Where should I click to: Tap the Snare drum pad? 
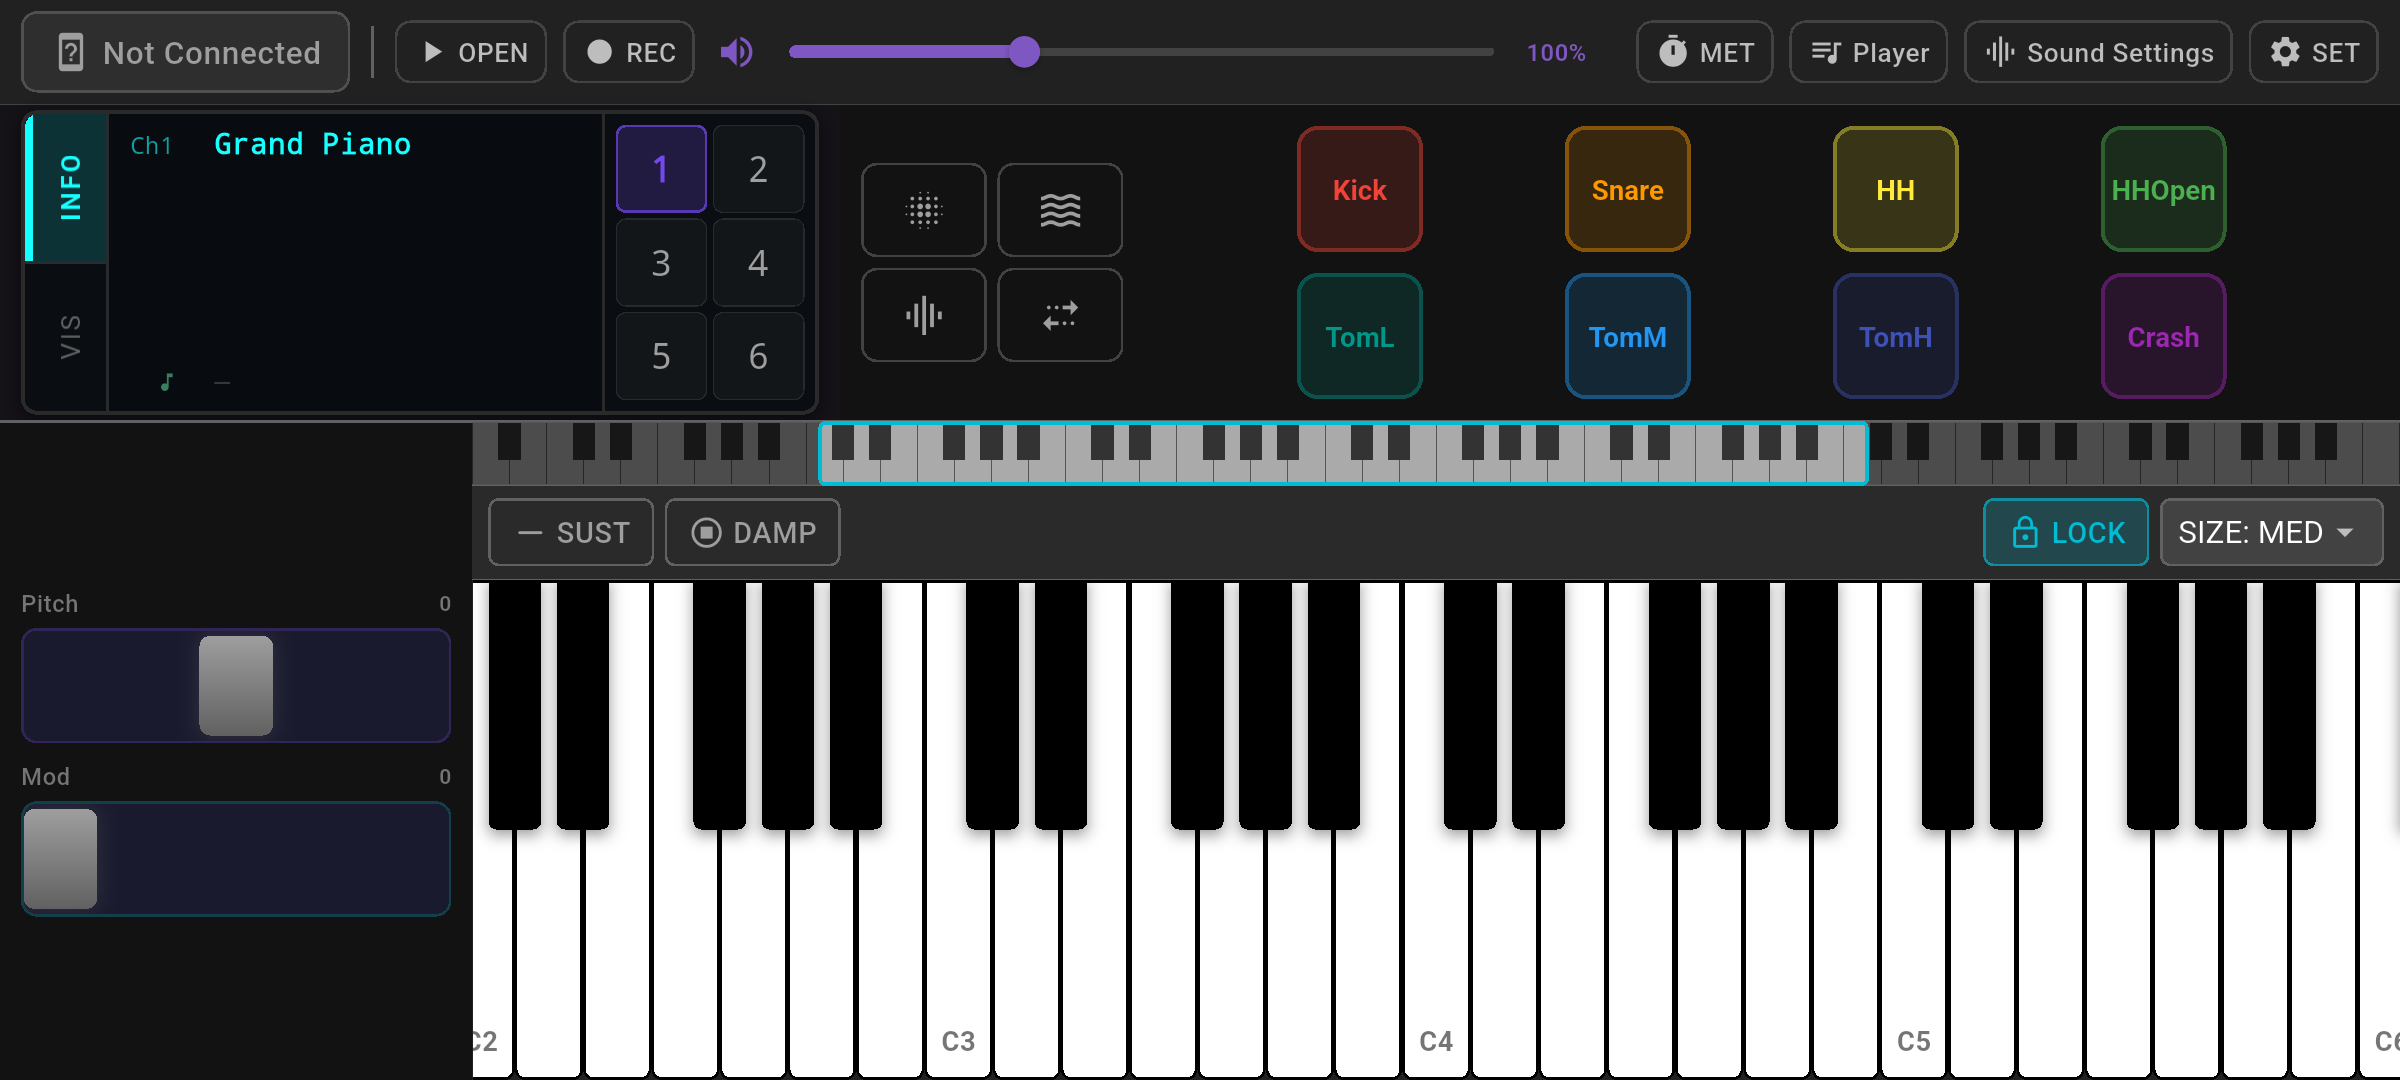tap(1627, 189)
